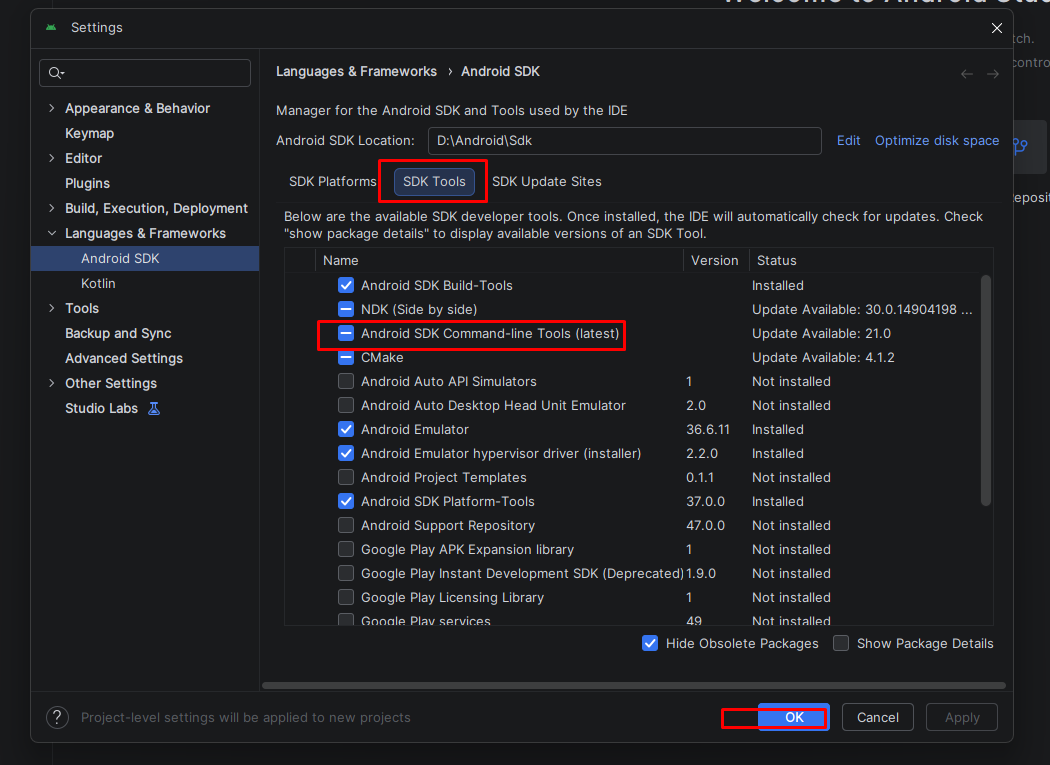Check Google Play Instant Development SDK

coord(346,573)
